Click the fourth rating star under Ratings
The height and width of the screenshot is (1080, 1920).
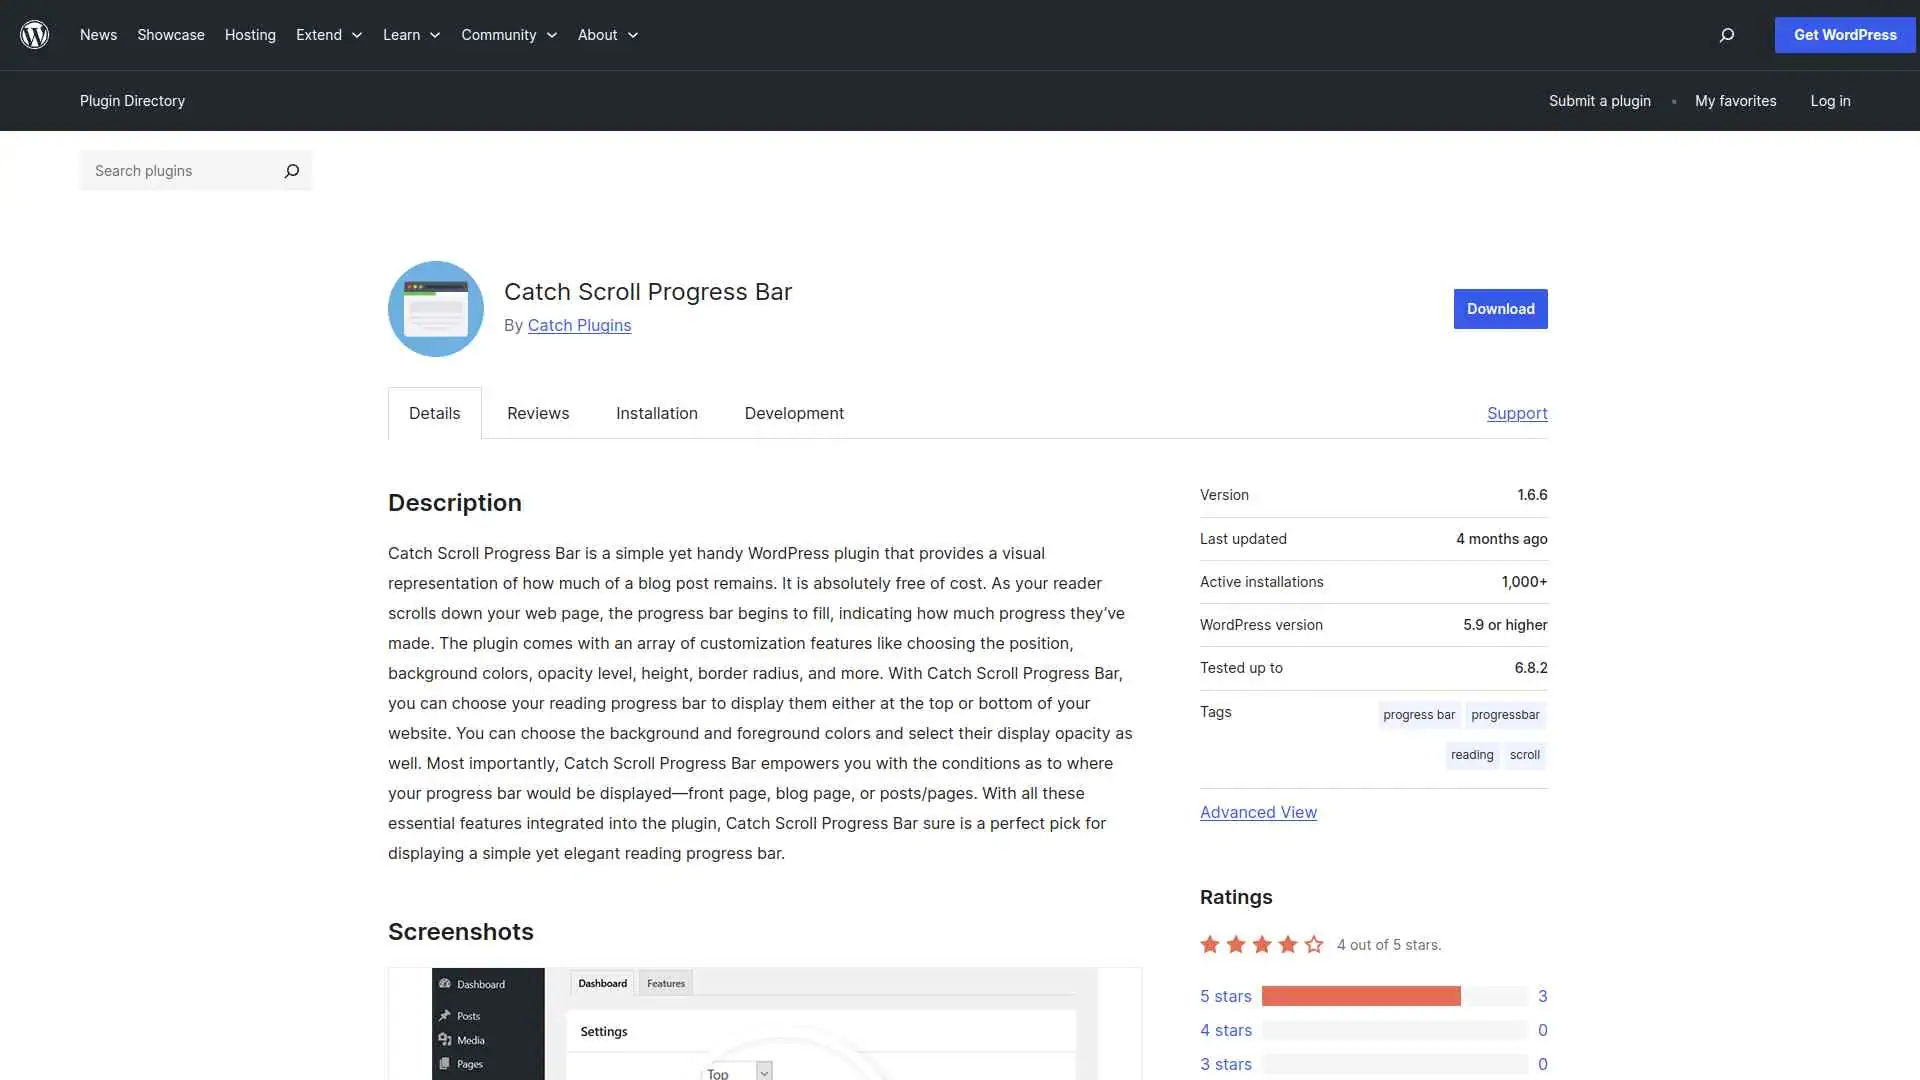(1288, 944)
